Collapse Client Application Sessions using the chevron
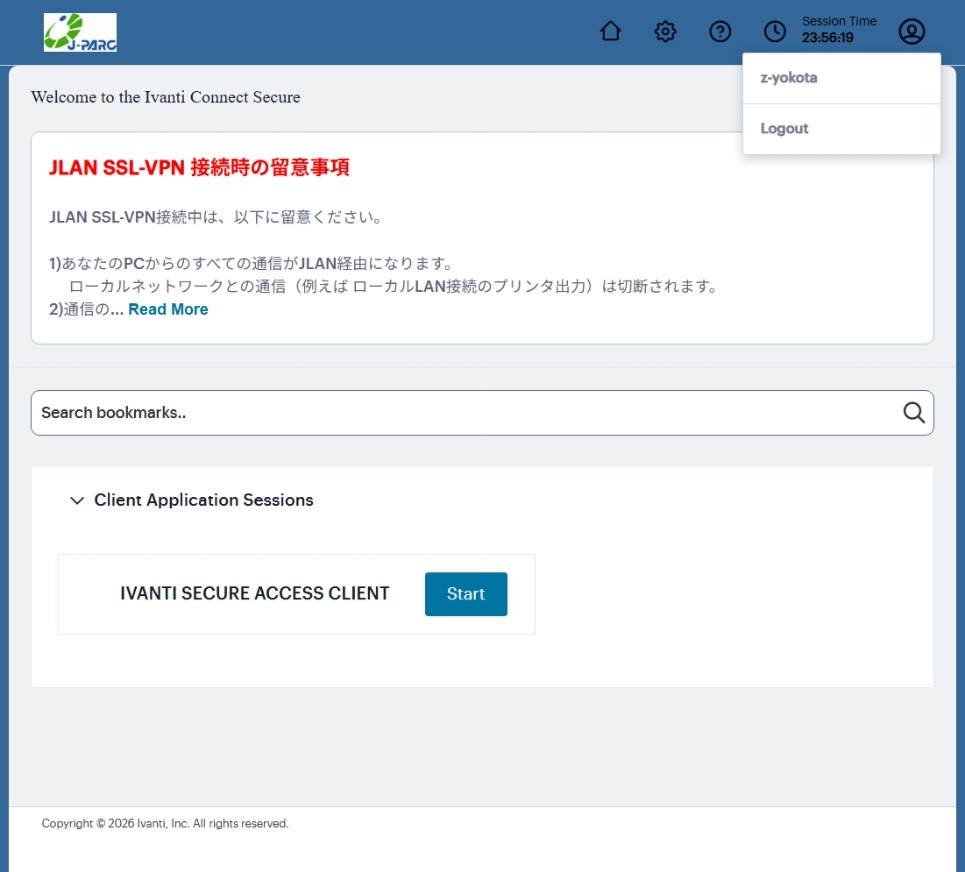This screenshot has width=965, height=872. click(x=77, y=501)
